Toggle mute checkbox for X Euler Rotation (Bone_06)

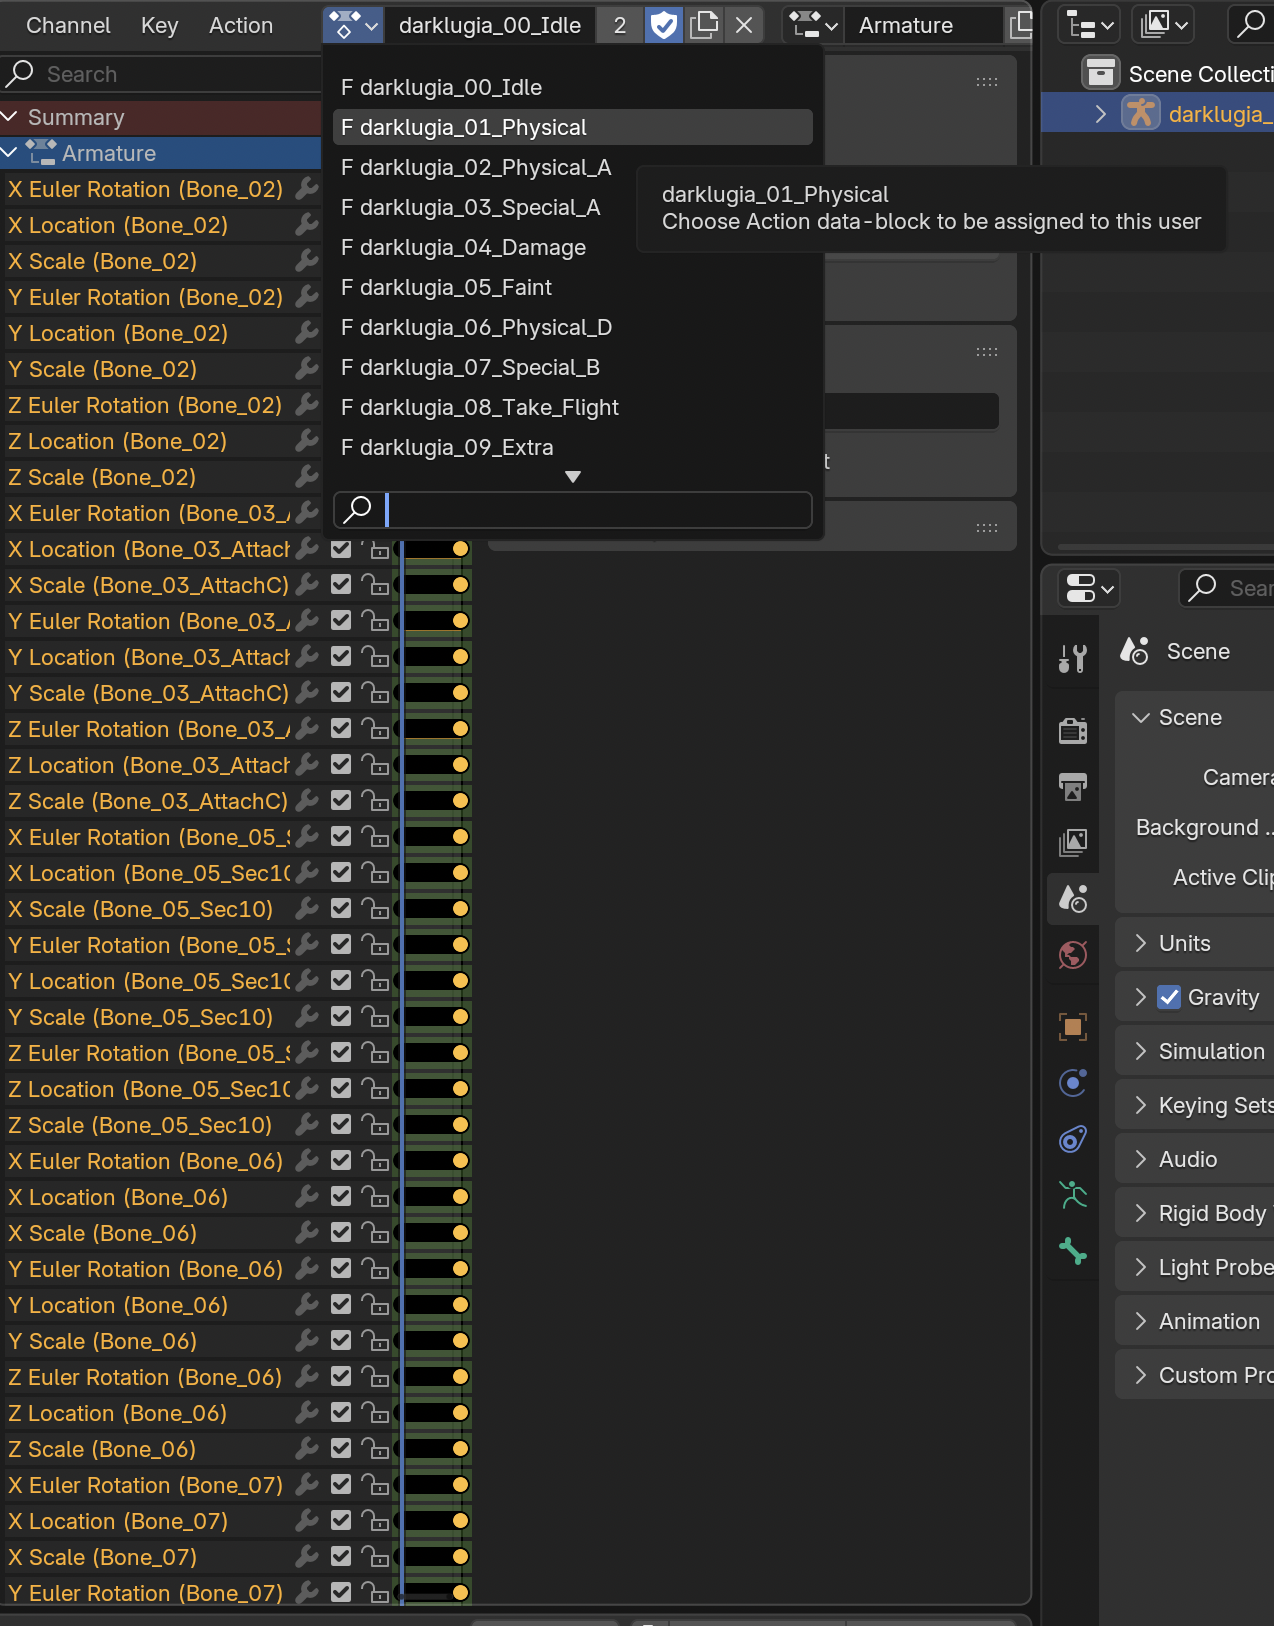341,1160
